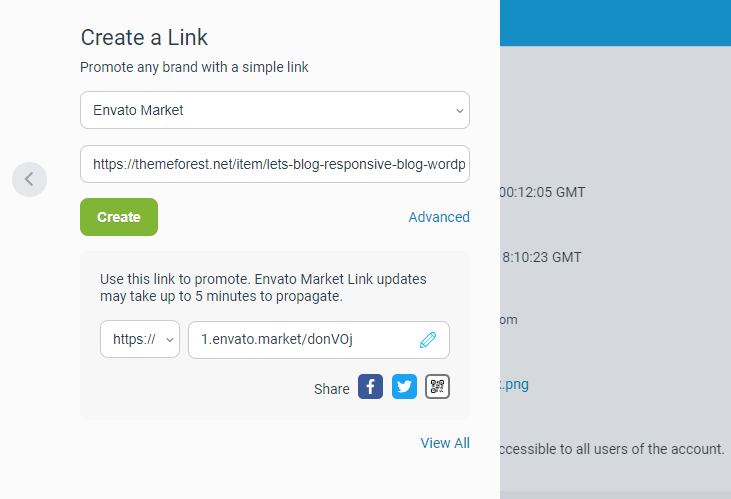Click the Share label beside social icons
The image size is (731, 499).
[331, 389]
